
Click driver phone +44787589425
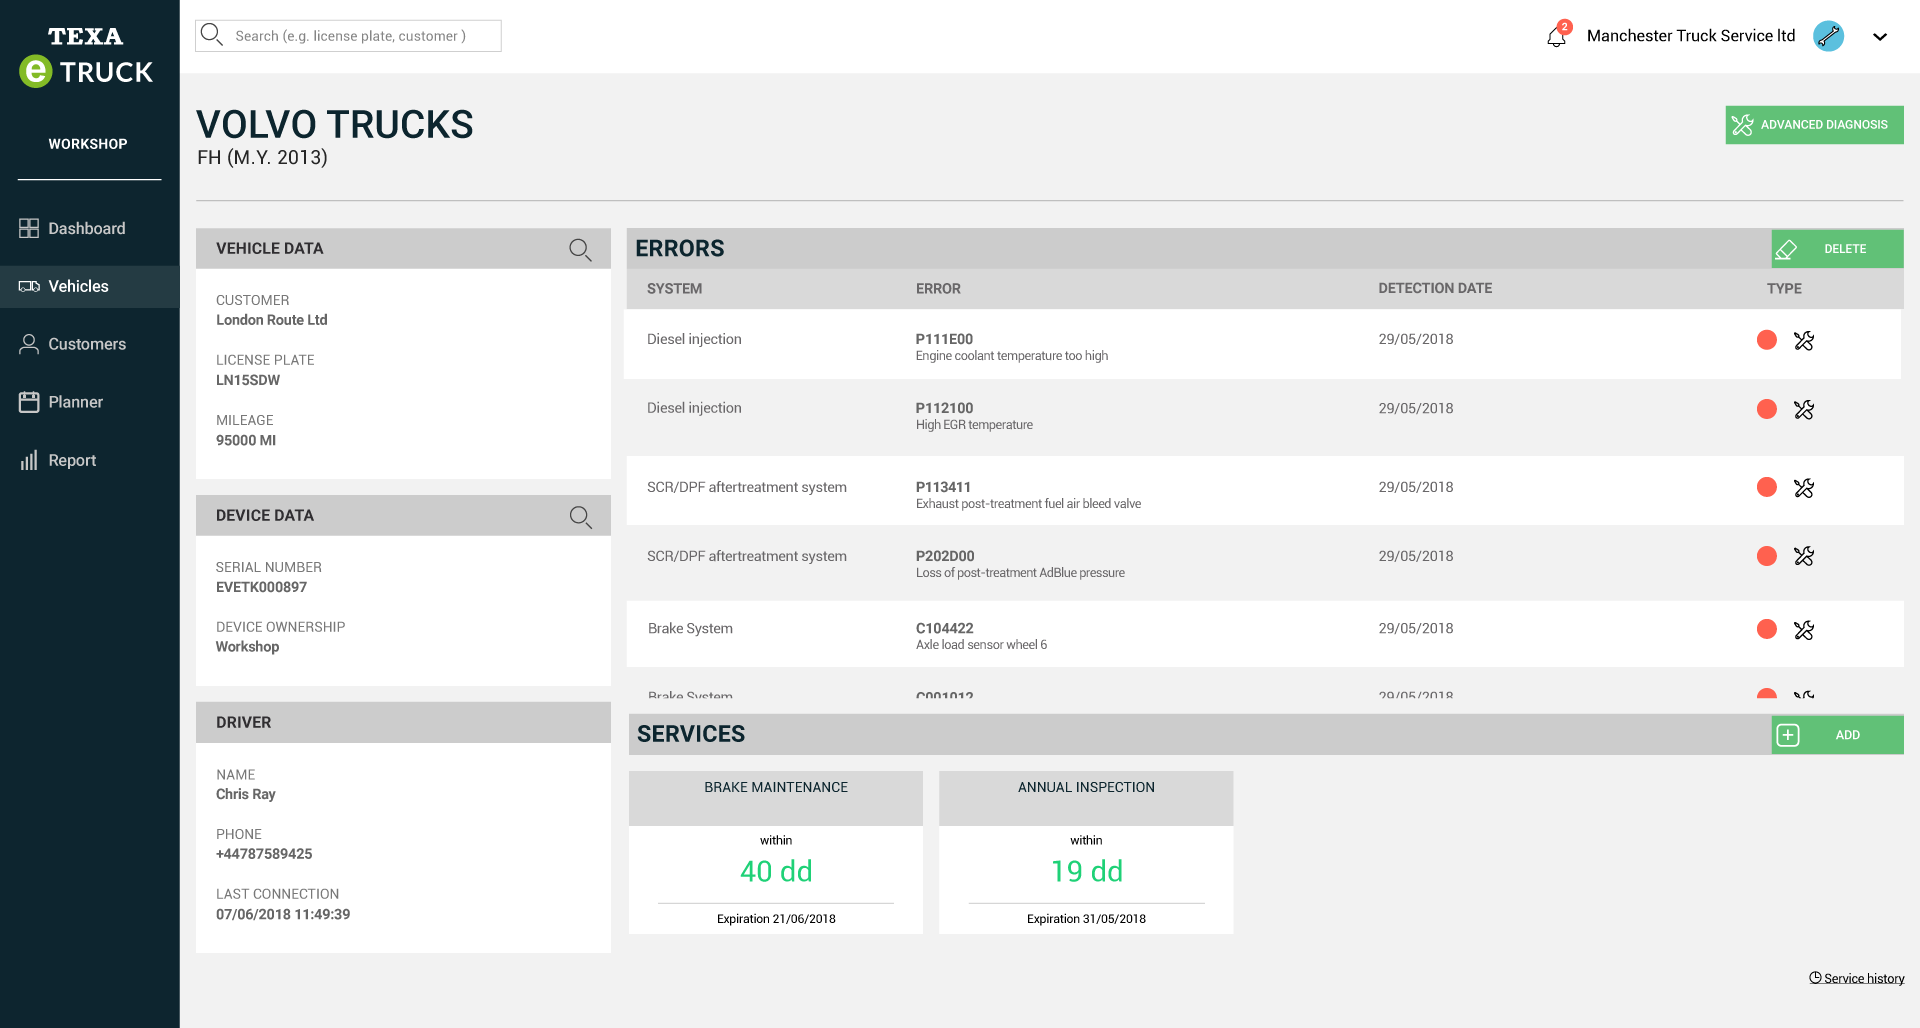click(x=264, y=854)
